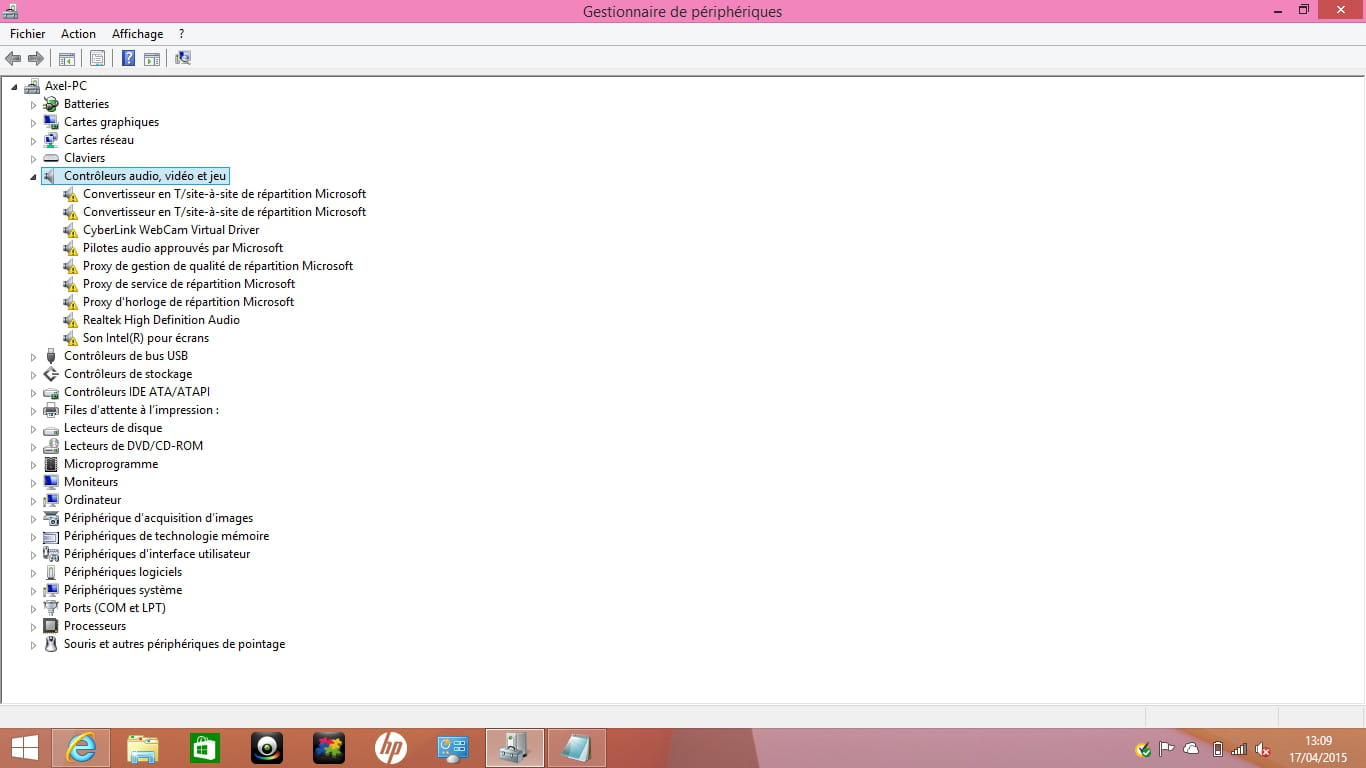The height and width of the screenshot is (768, 1366).
Task: Click the blue Help question mark icon
Action: pyautogui.click(x=129, y=58)
